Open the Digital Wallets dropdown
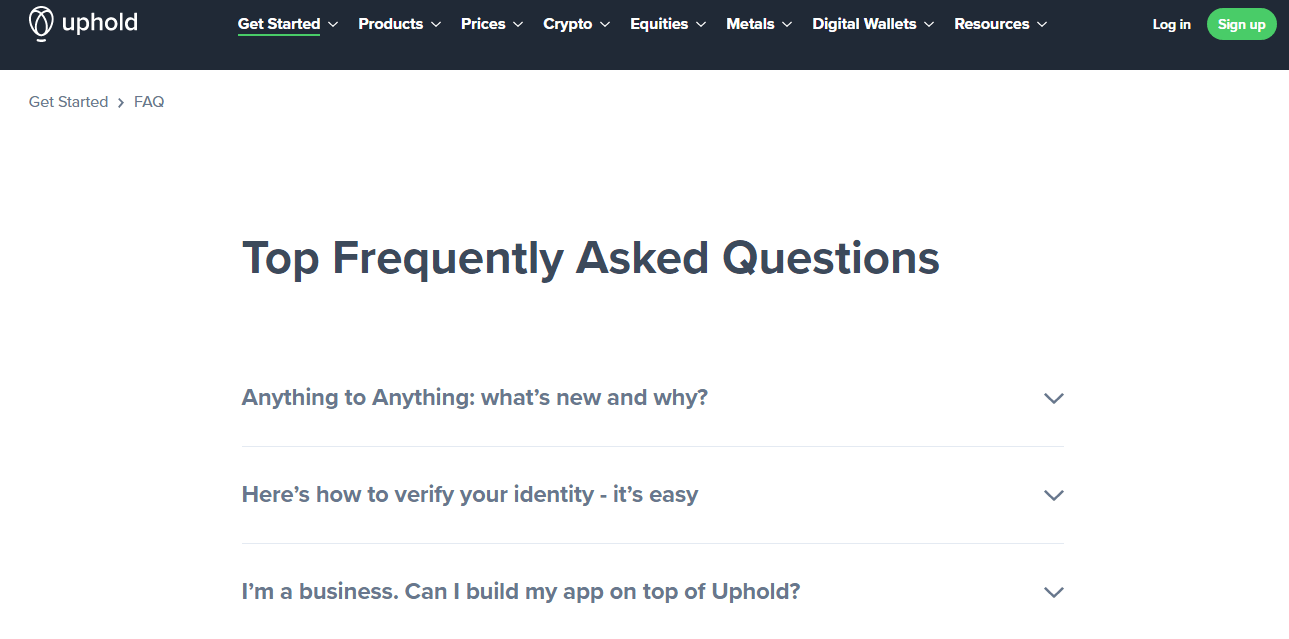This screenshot has height=639, width=1289. (865, 23)
